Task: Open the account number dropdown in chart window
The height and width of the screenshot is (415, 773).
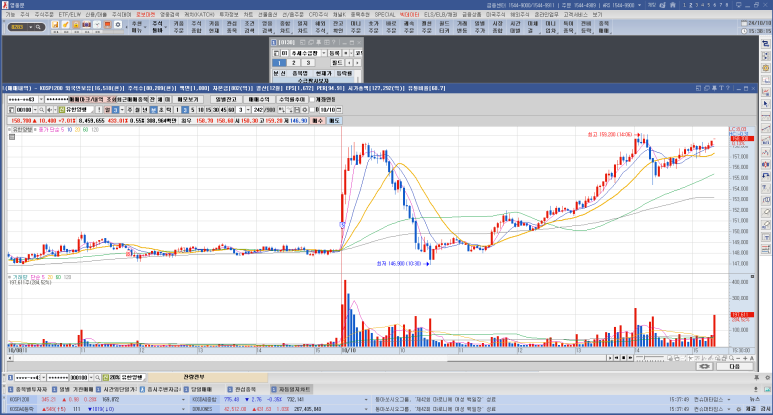Action: pyautogui.click(x=41, y=100)
